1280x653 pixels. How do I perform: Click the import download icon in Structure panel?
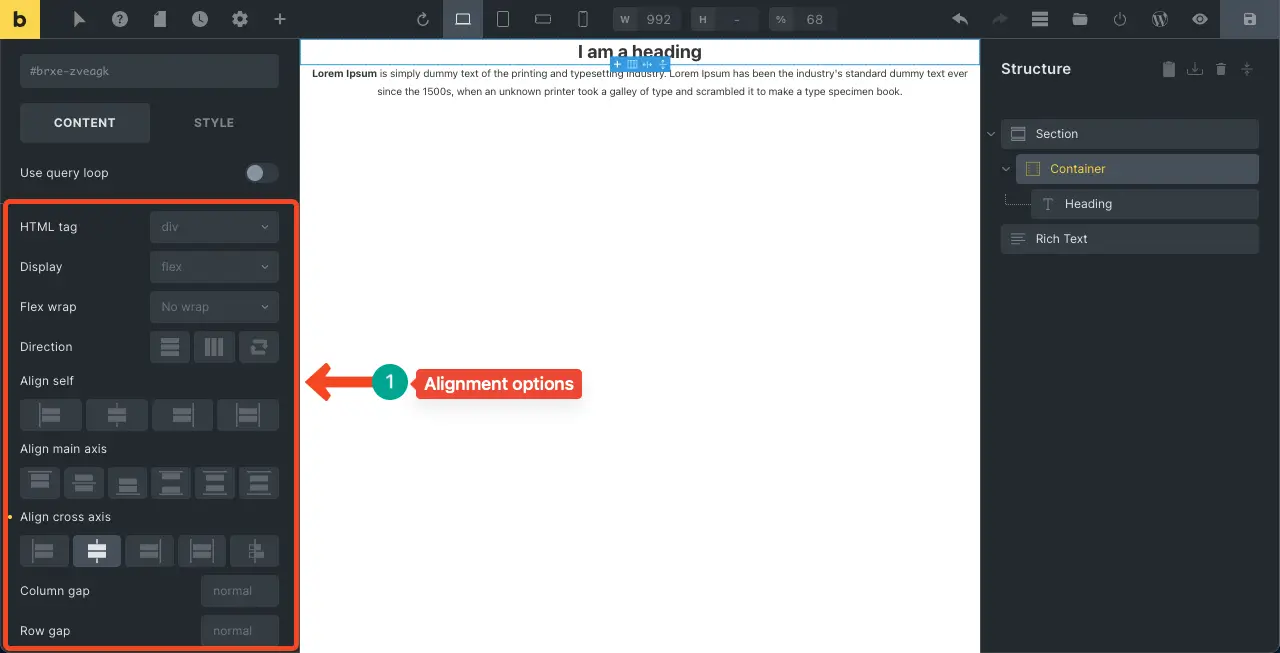(x=1194, y=69)
